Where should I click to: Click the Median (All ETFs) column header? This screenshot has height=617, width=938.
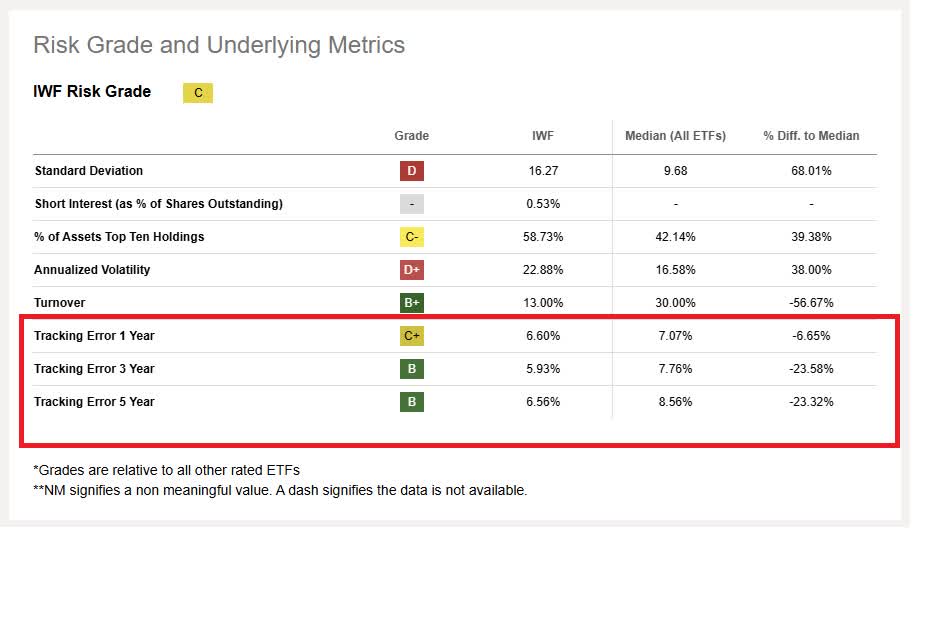click(675, 136)
